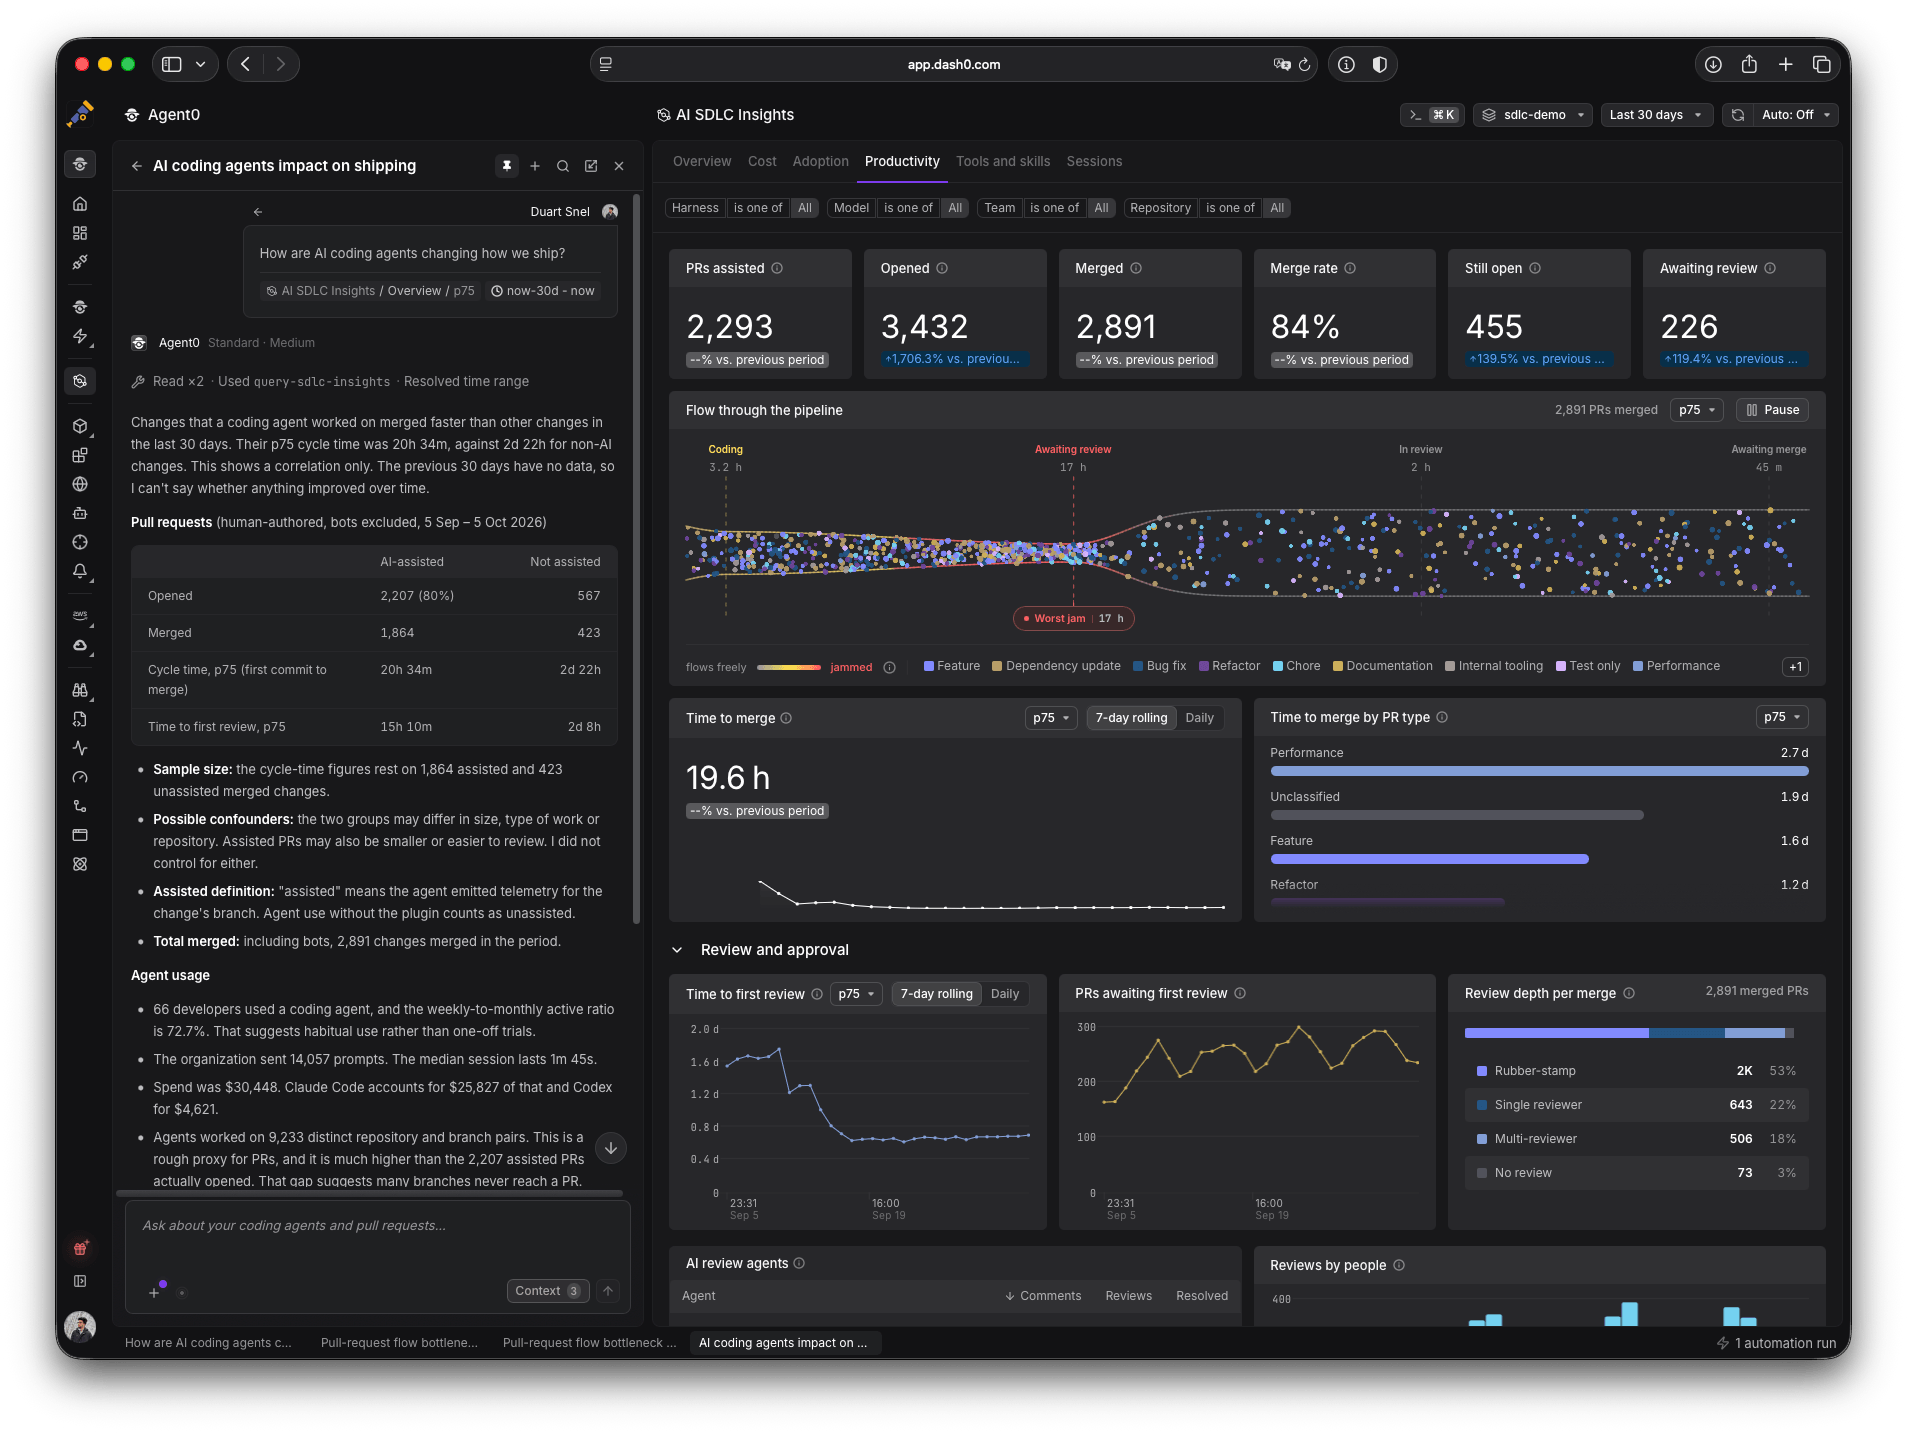This screenshot has width=1907, height=1433.
Task: Click the Single reviewer color swatch
Action: pyautogui.click(x=1482, y=1105)
